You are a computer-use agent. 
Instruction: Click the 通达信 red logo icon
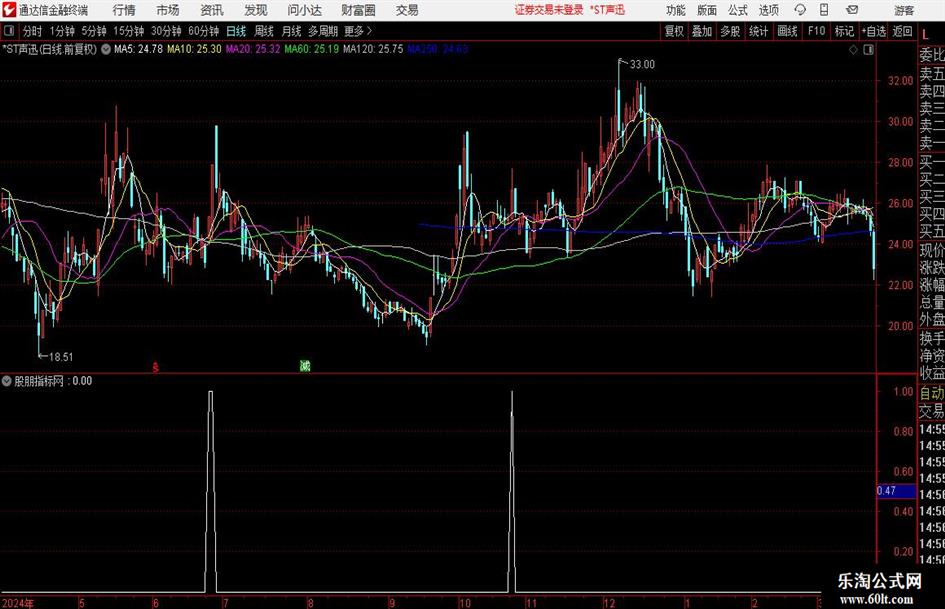click(x=9, y=10)
